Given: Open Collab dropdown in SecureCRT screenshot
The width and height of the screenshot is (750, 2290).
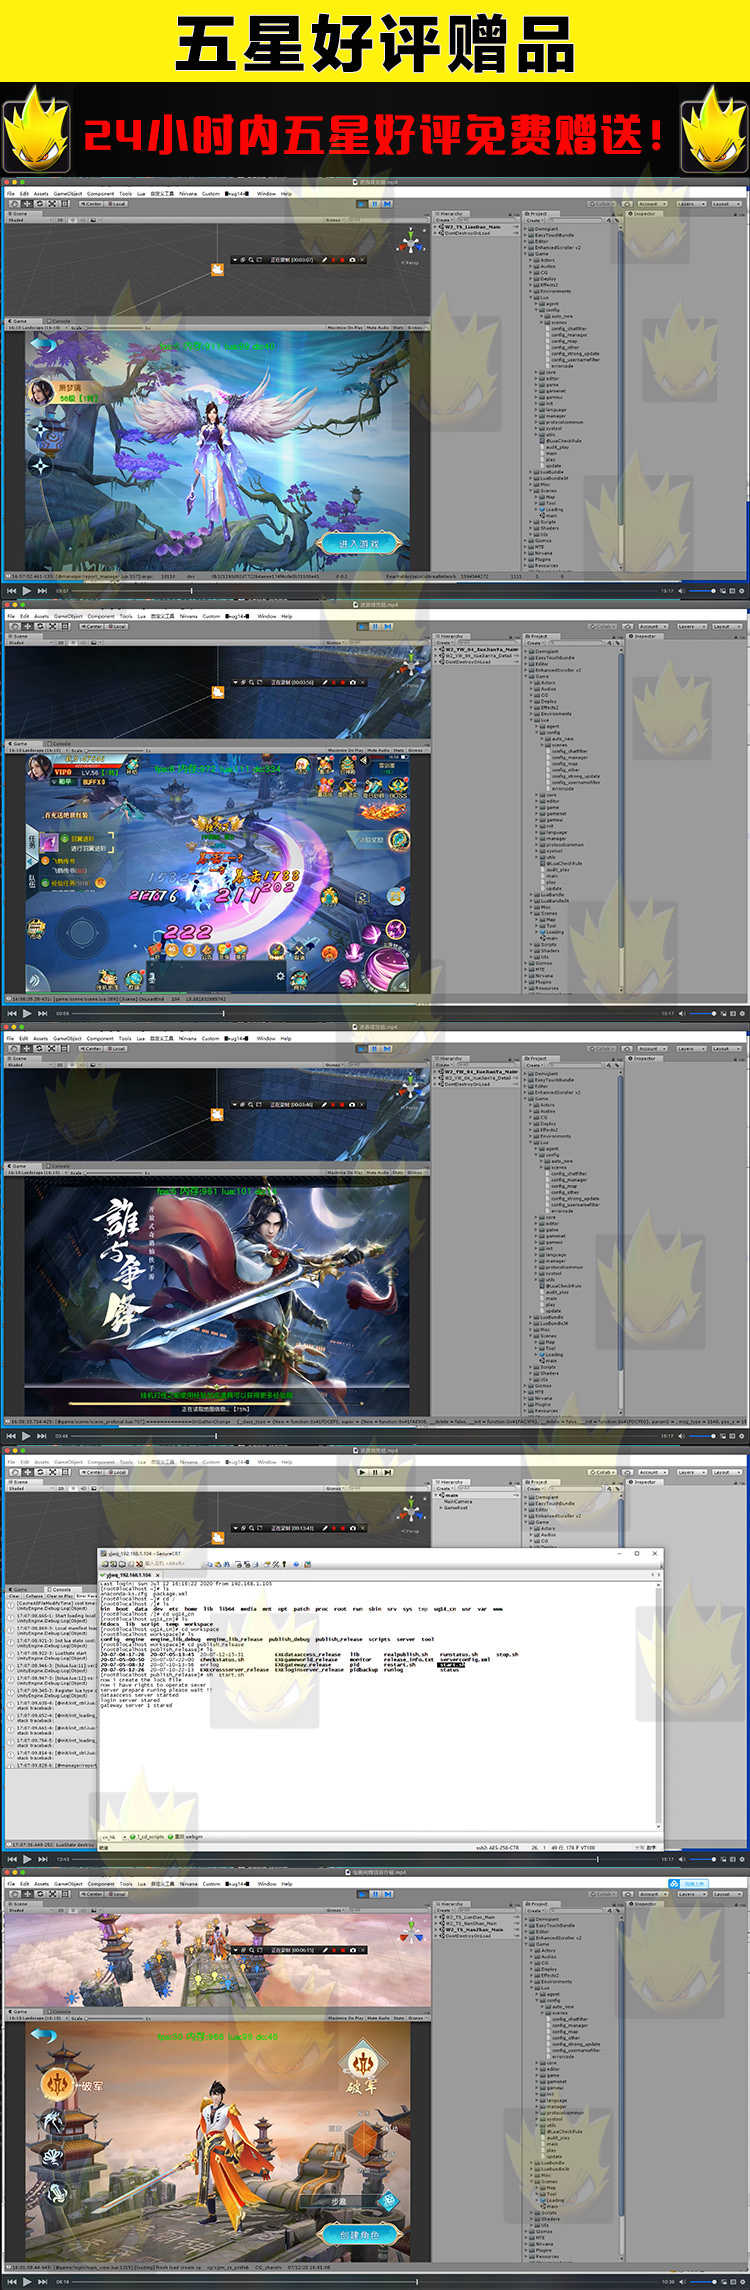Looking at the screenshot, I should click(602, 1472).
